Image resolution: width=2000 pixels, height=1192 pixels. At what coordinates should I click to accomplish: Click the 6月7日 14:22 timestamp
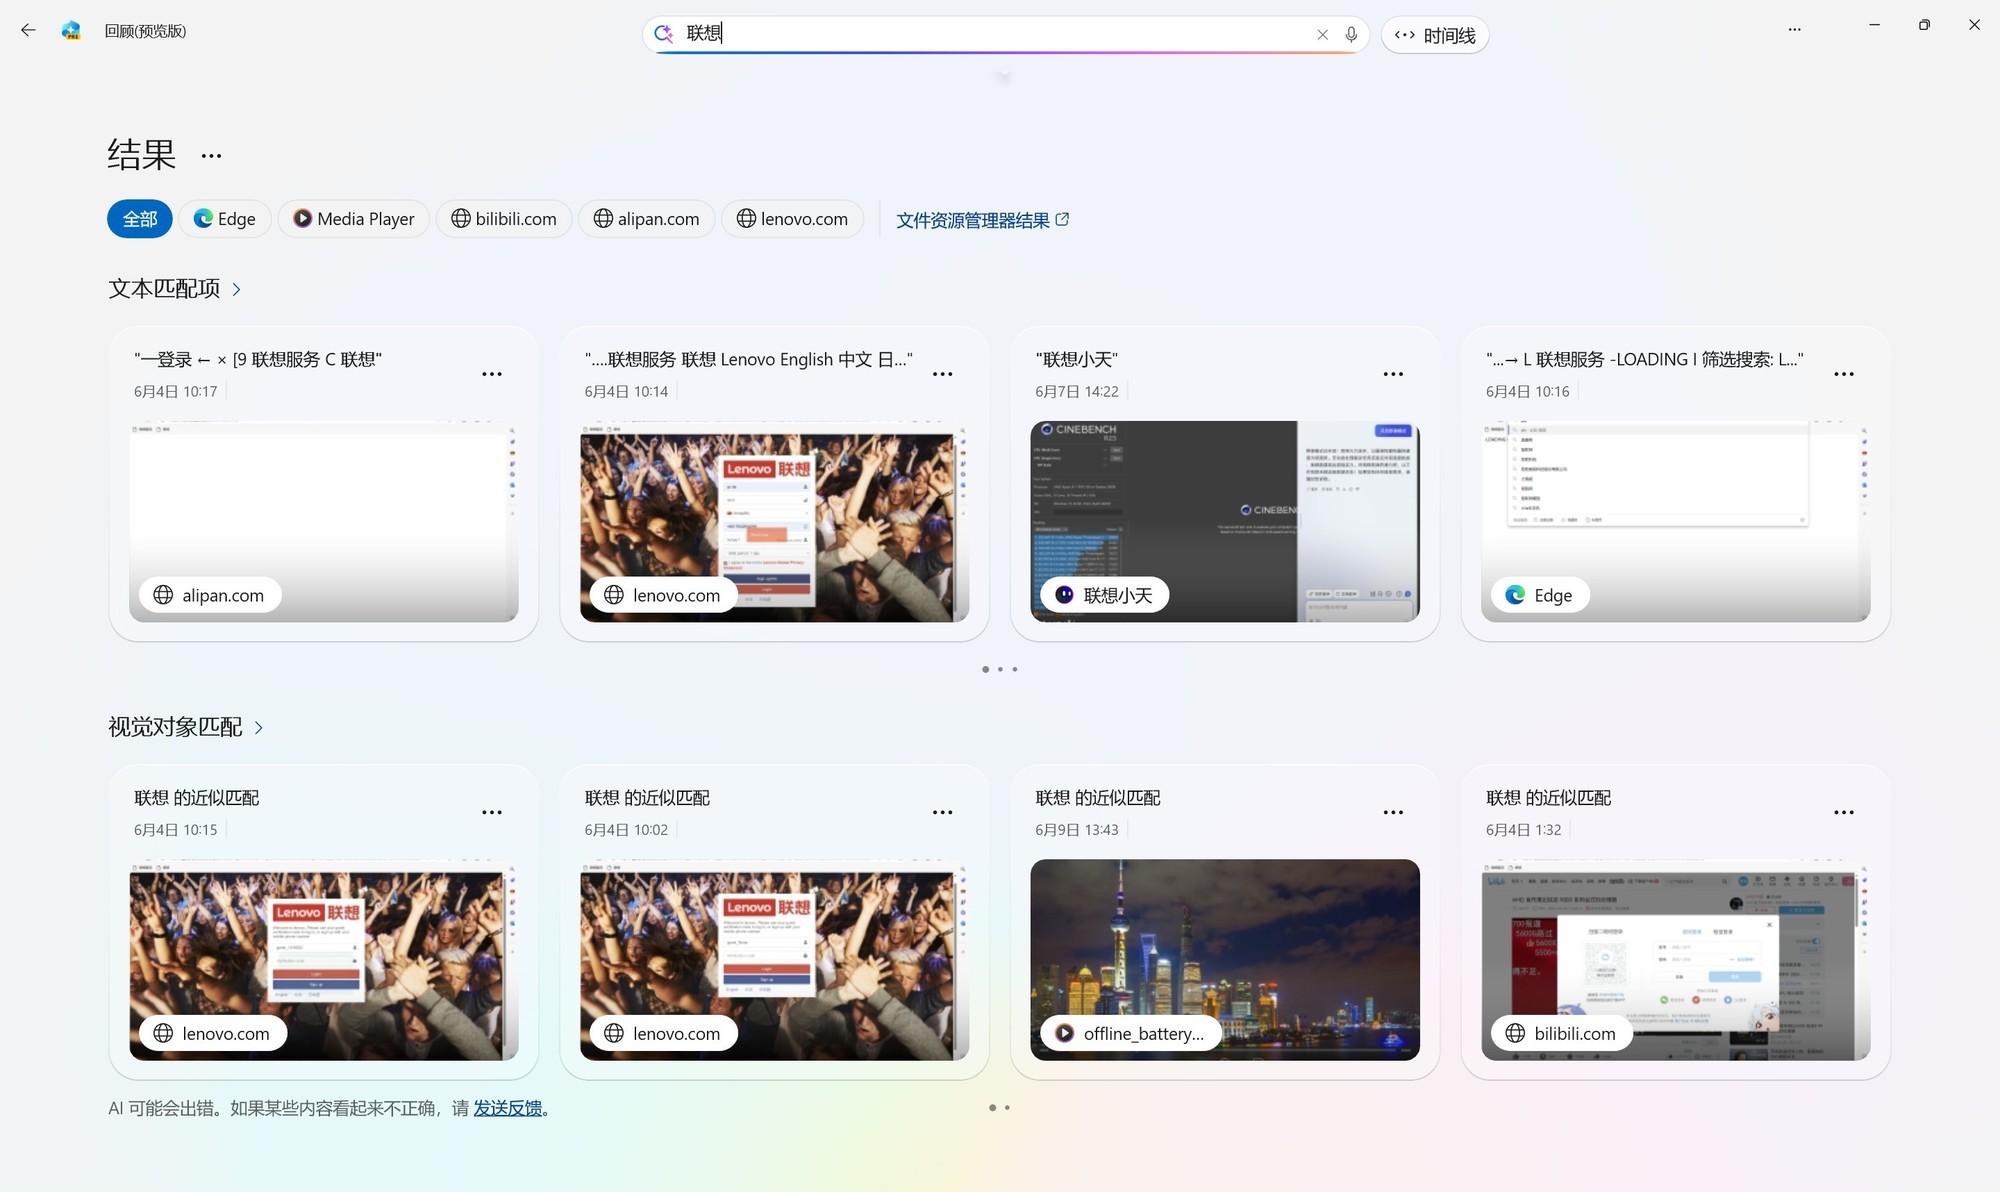(1077, 392)
